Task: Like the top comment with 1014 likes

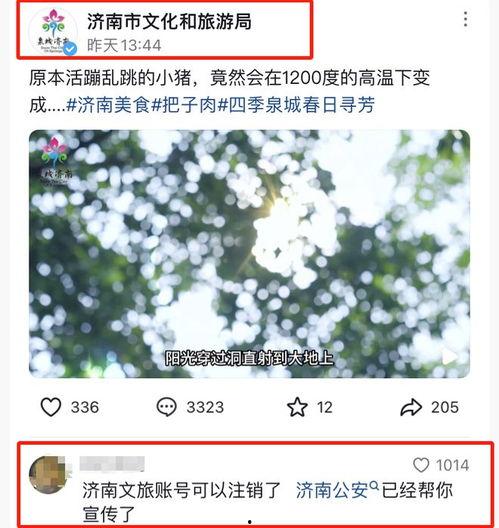Action: coord(421,465)
